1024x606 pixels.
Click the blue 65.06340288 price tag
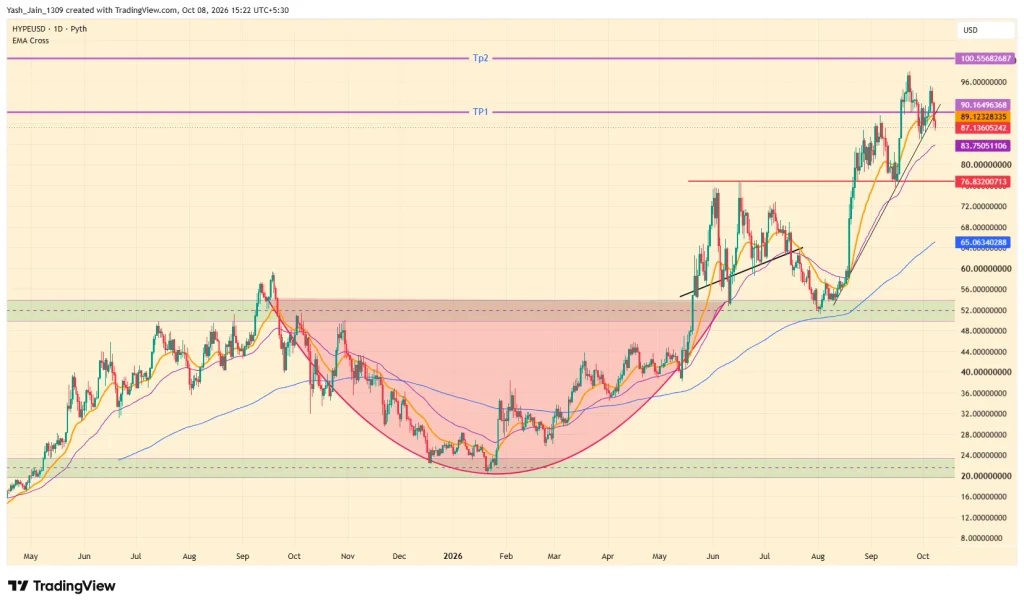pyautogui.click(x=983, y=242)
